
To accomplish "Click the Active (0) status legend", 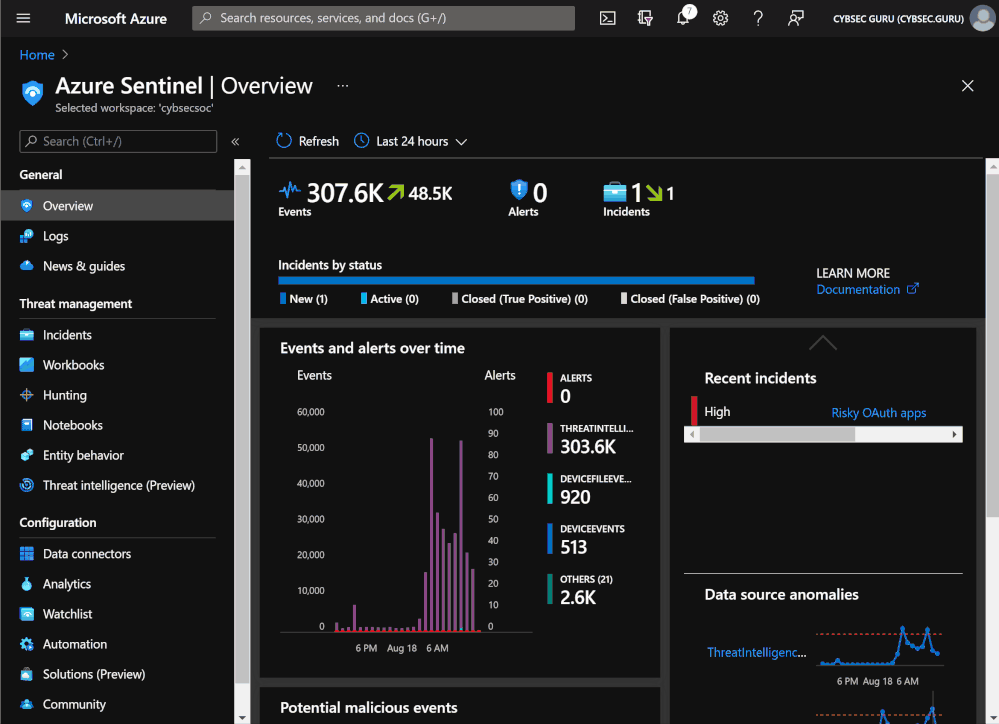I will [x=389, y=299].
